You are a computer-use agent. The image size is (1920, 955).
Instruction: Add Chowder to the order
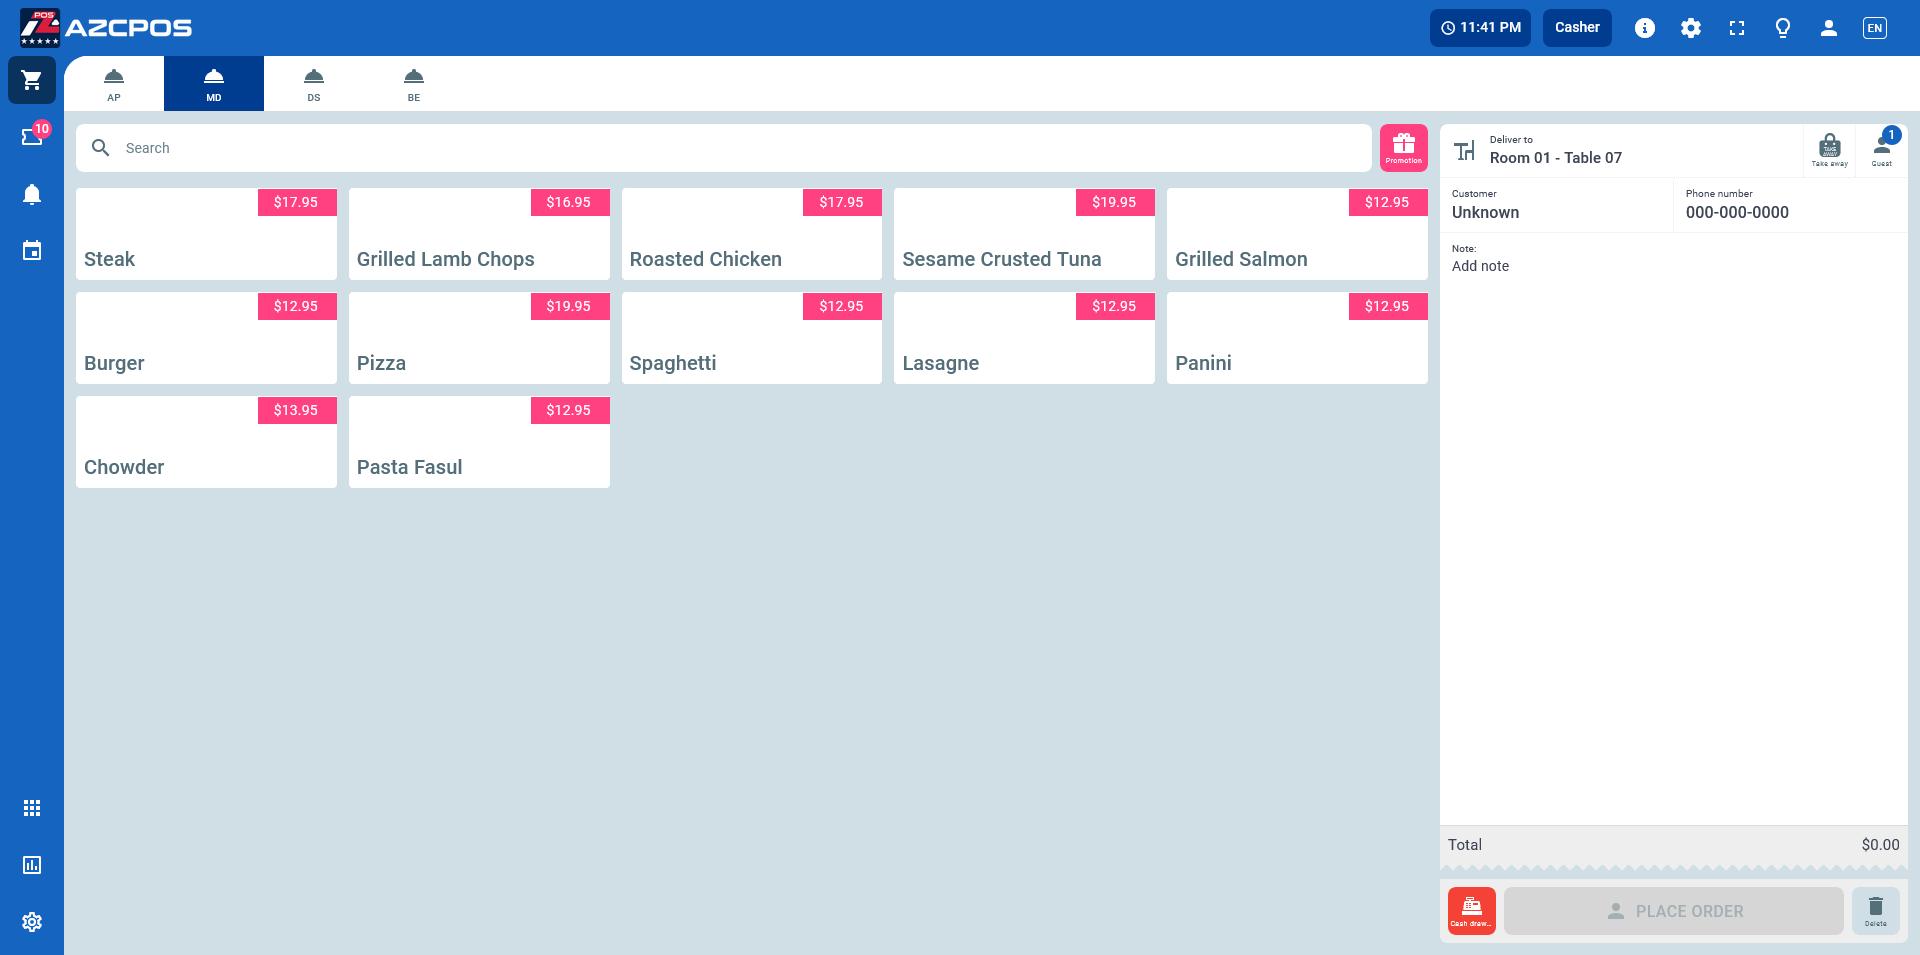pyautogui.click(x=206, y=442)
